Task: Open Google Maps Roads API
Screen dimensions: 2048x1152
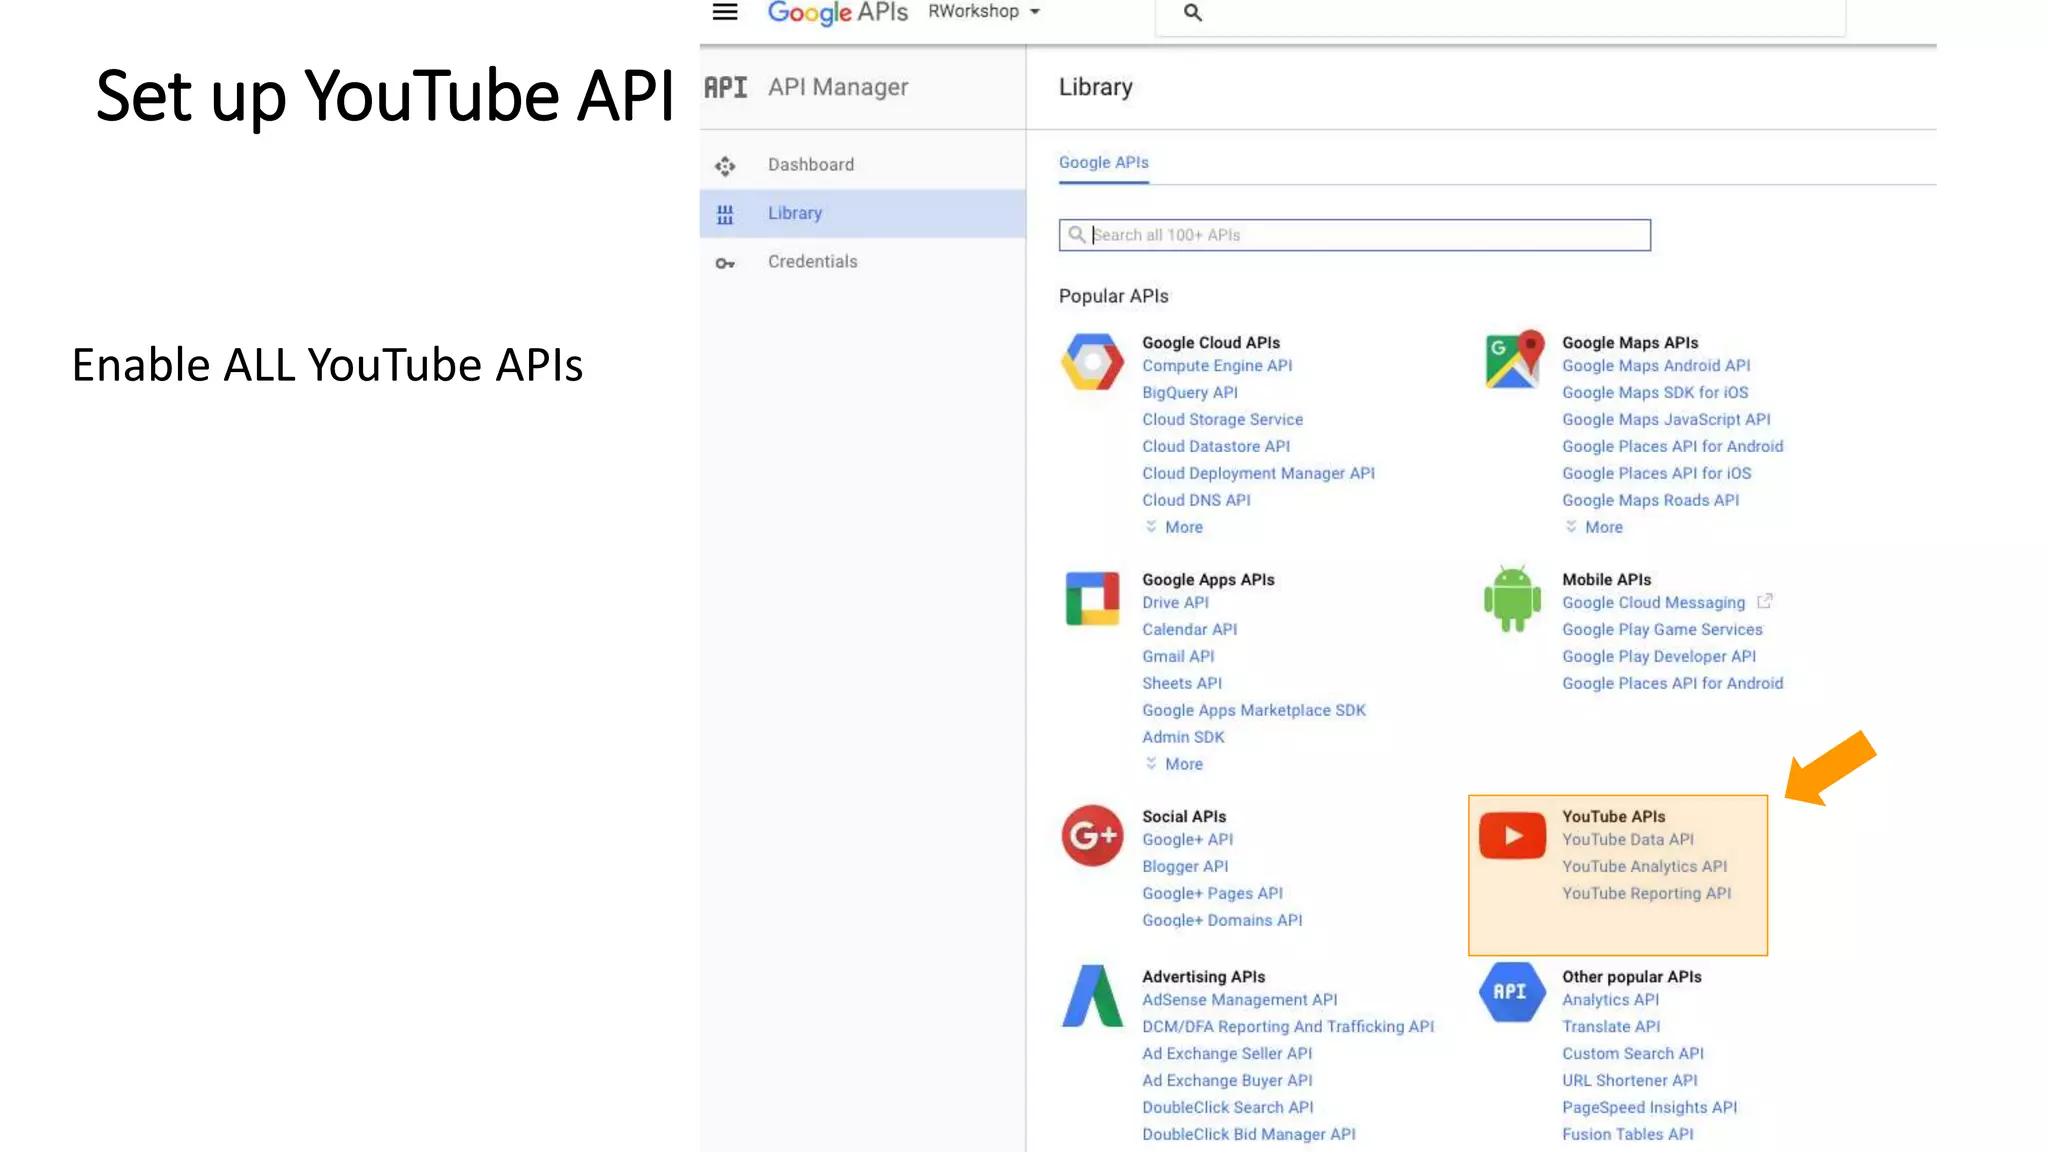Action: coord(1650,501)
